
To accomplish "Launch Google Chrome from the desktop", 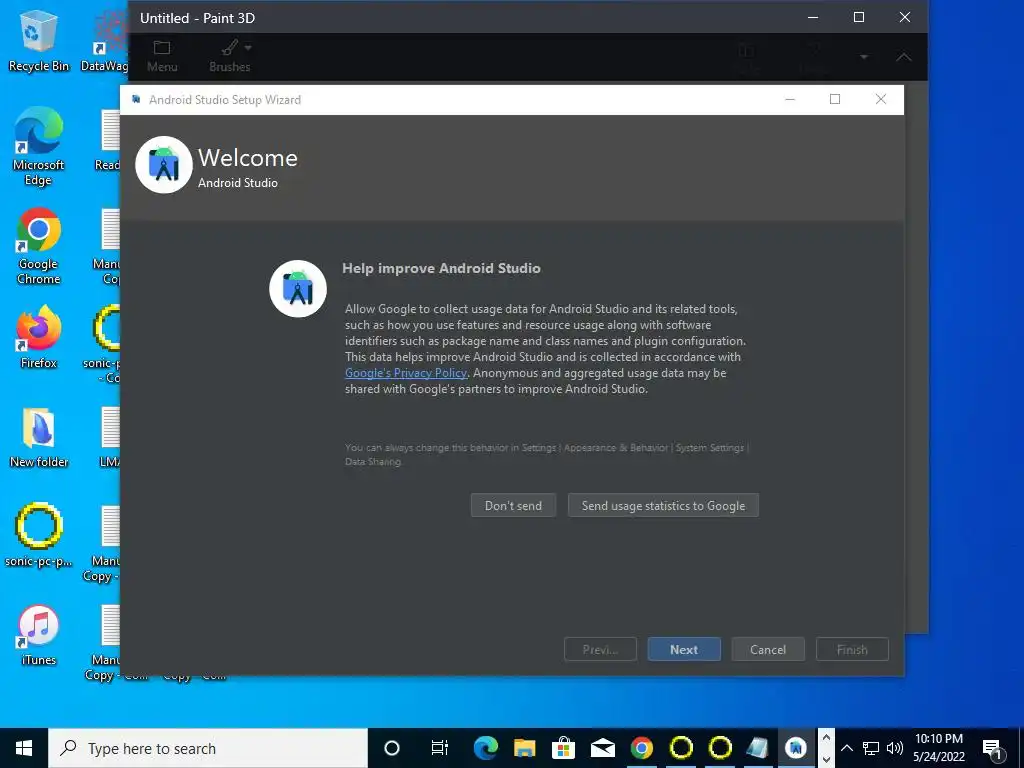I will click(38, 246).
